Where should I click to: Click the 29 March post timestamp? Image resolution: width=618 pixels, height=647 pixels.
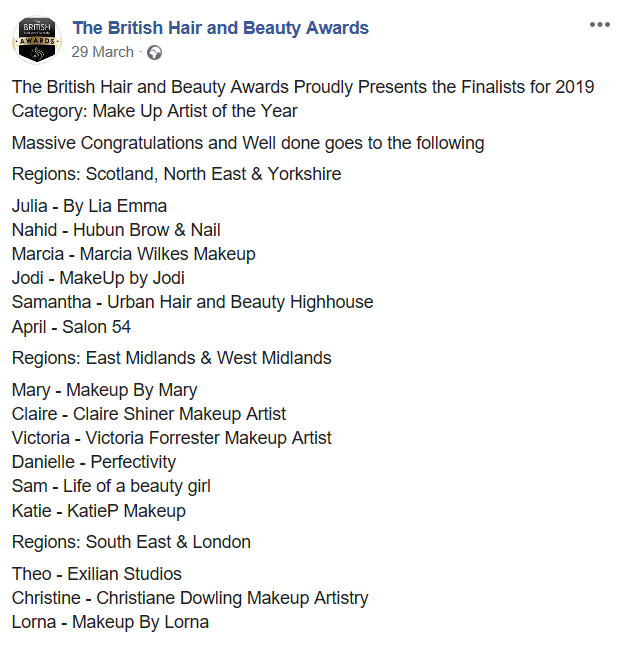(102, 52)
